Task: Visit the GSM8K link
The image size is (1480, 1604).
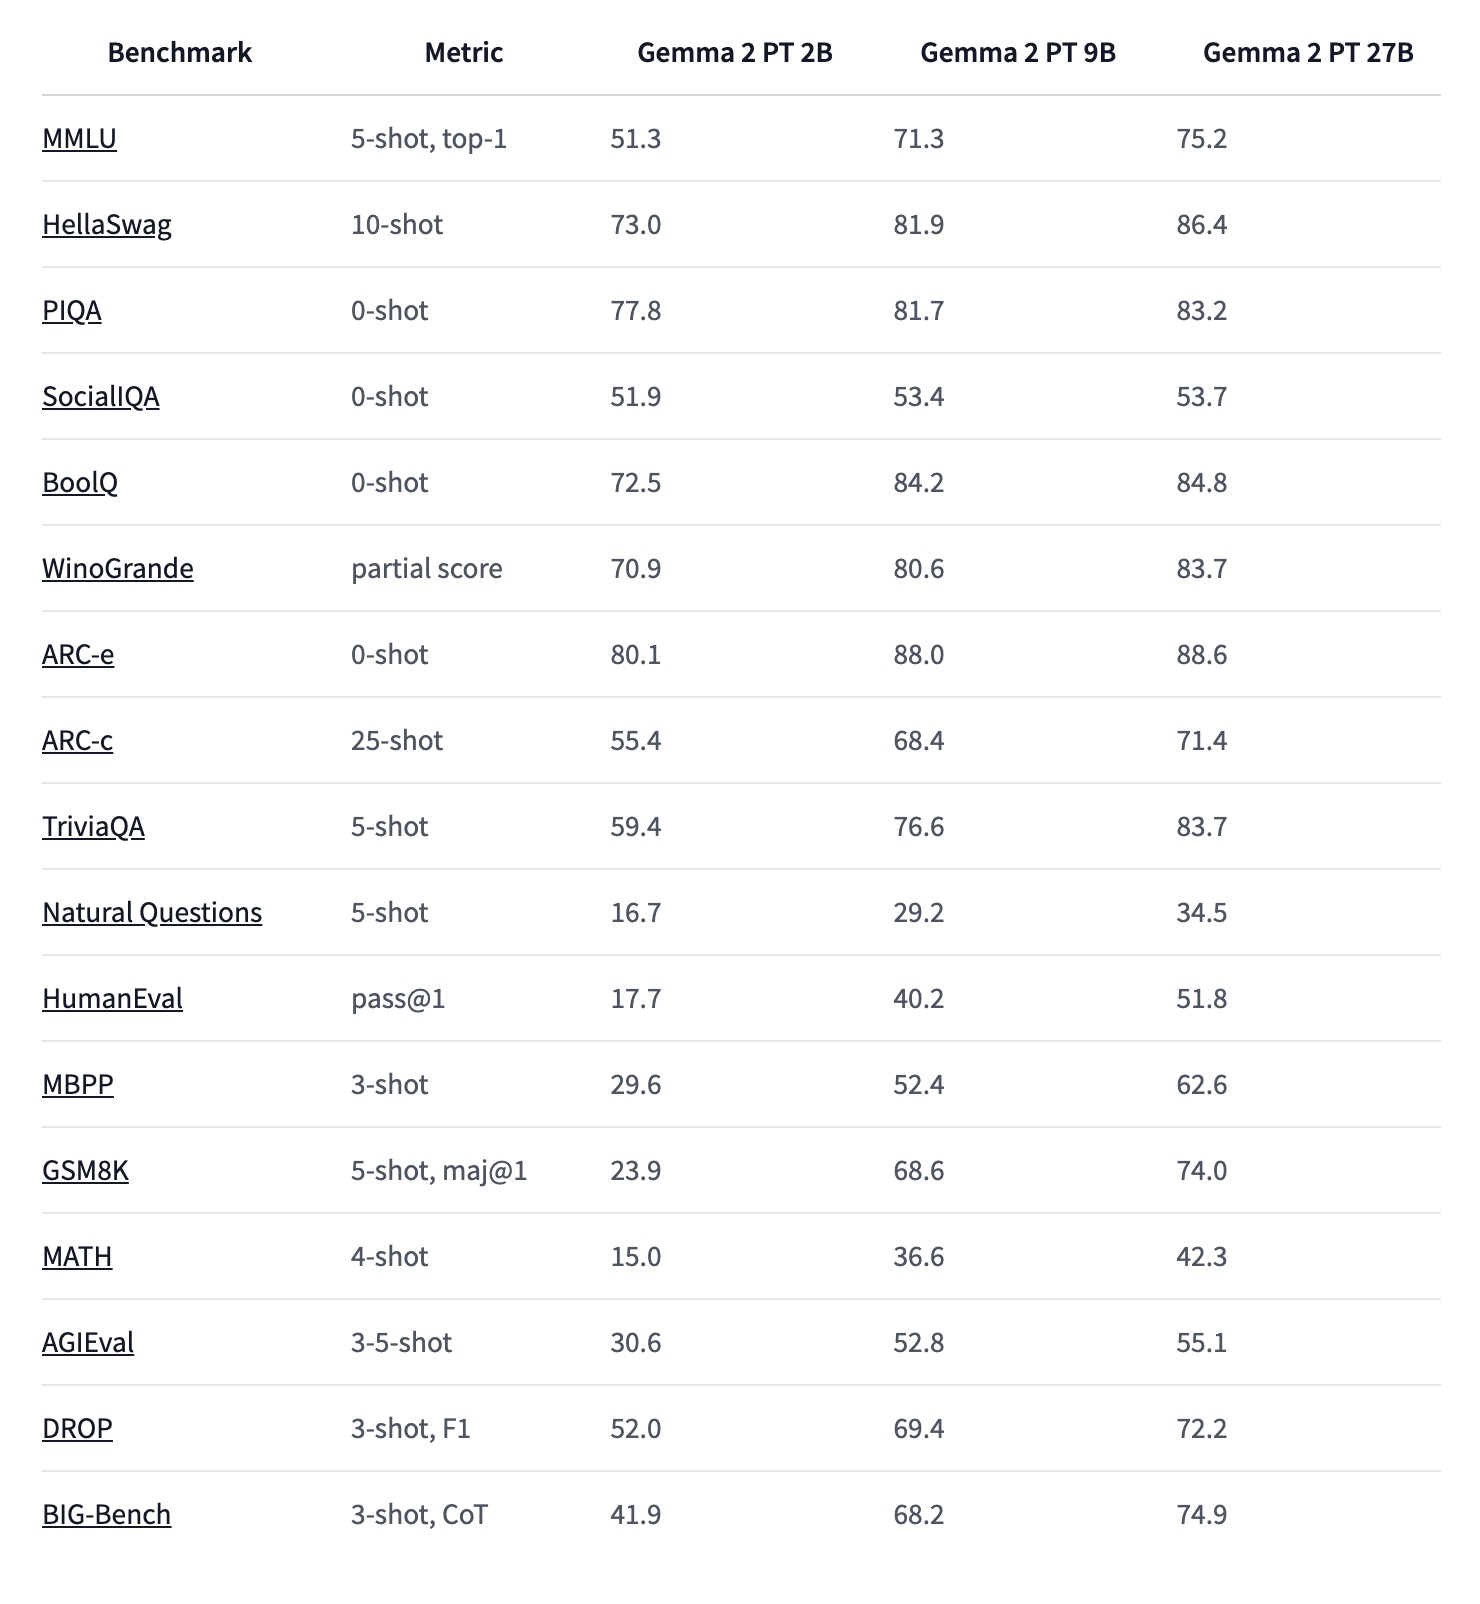Action: pos(85,1170)
